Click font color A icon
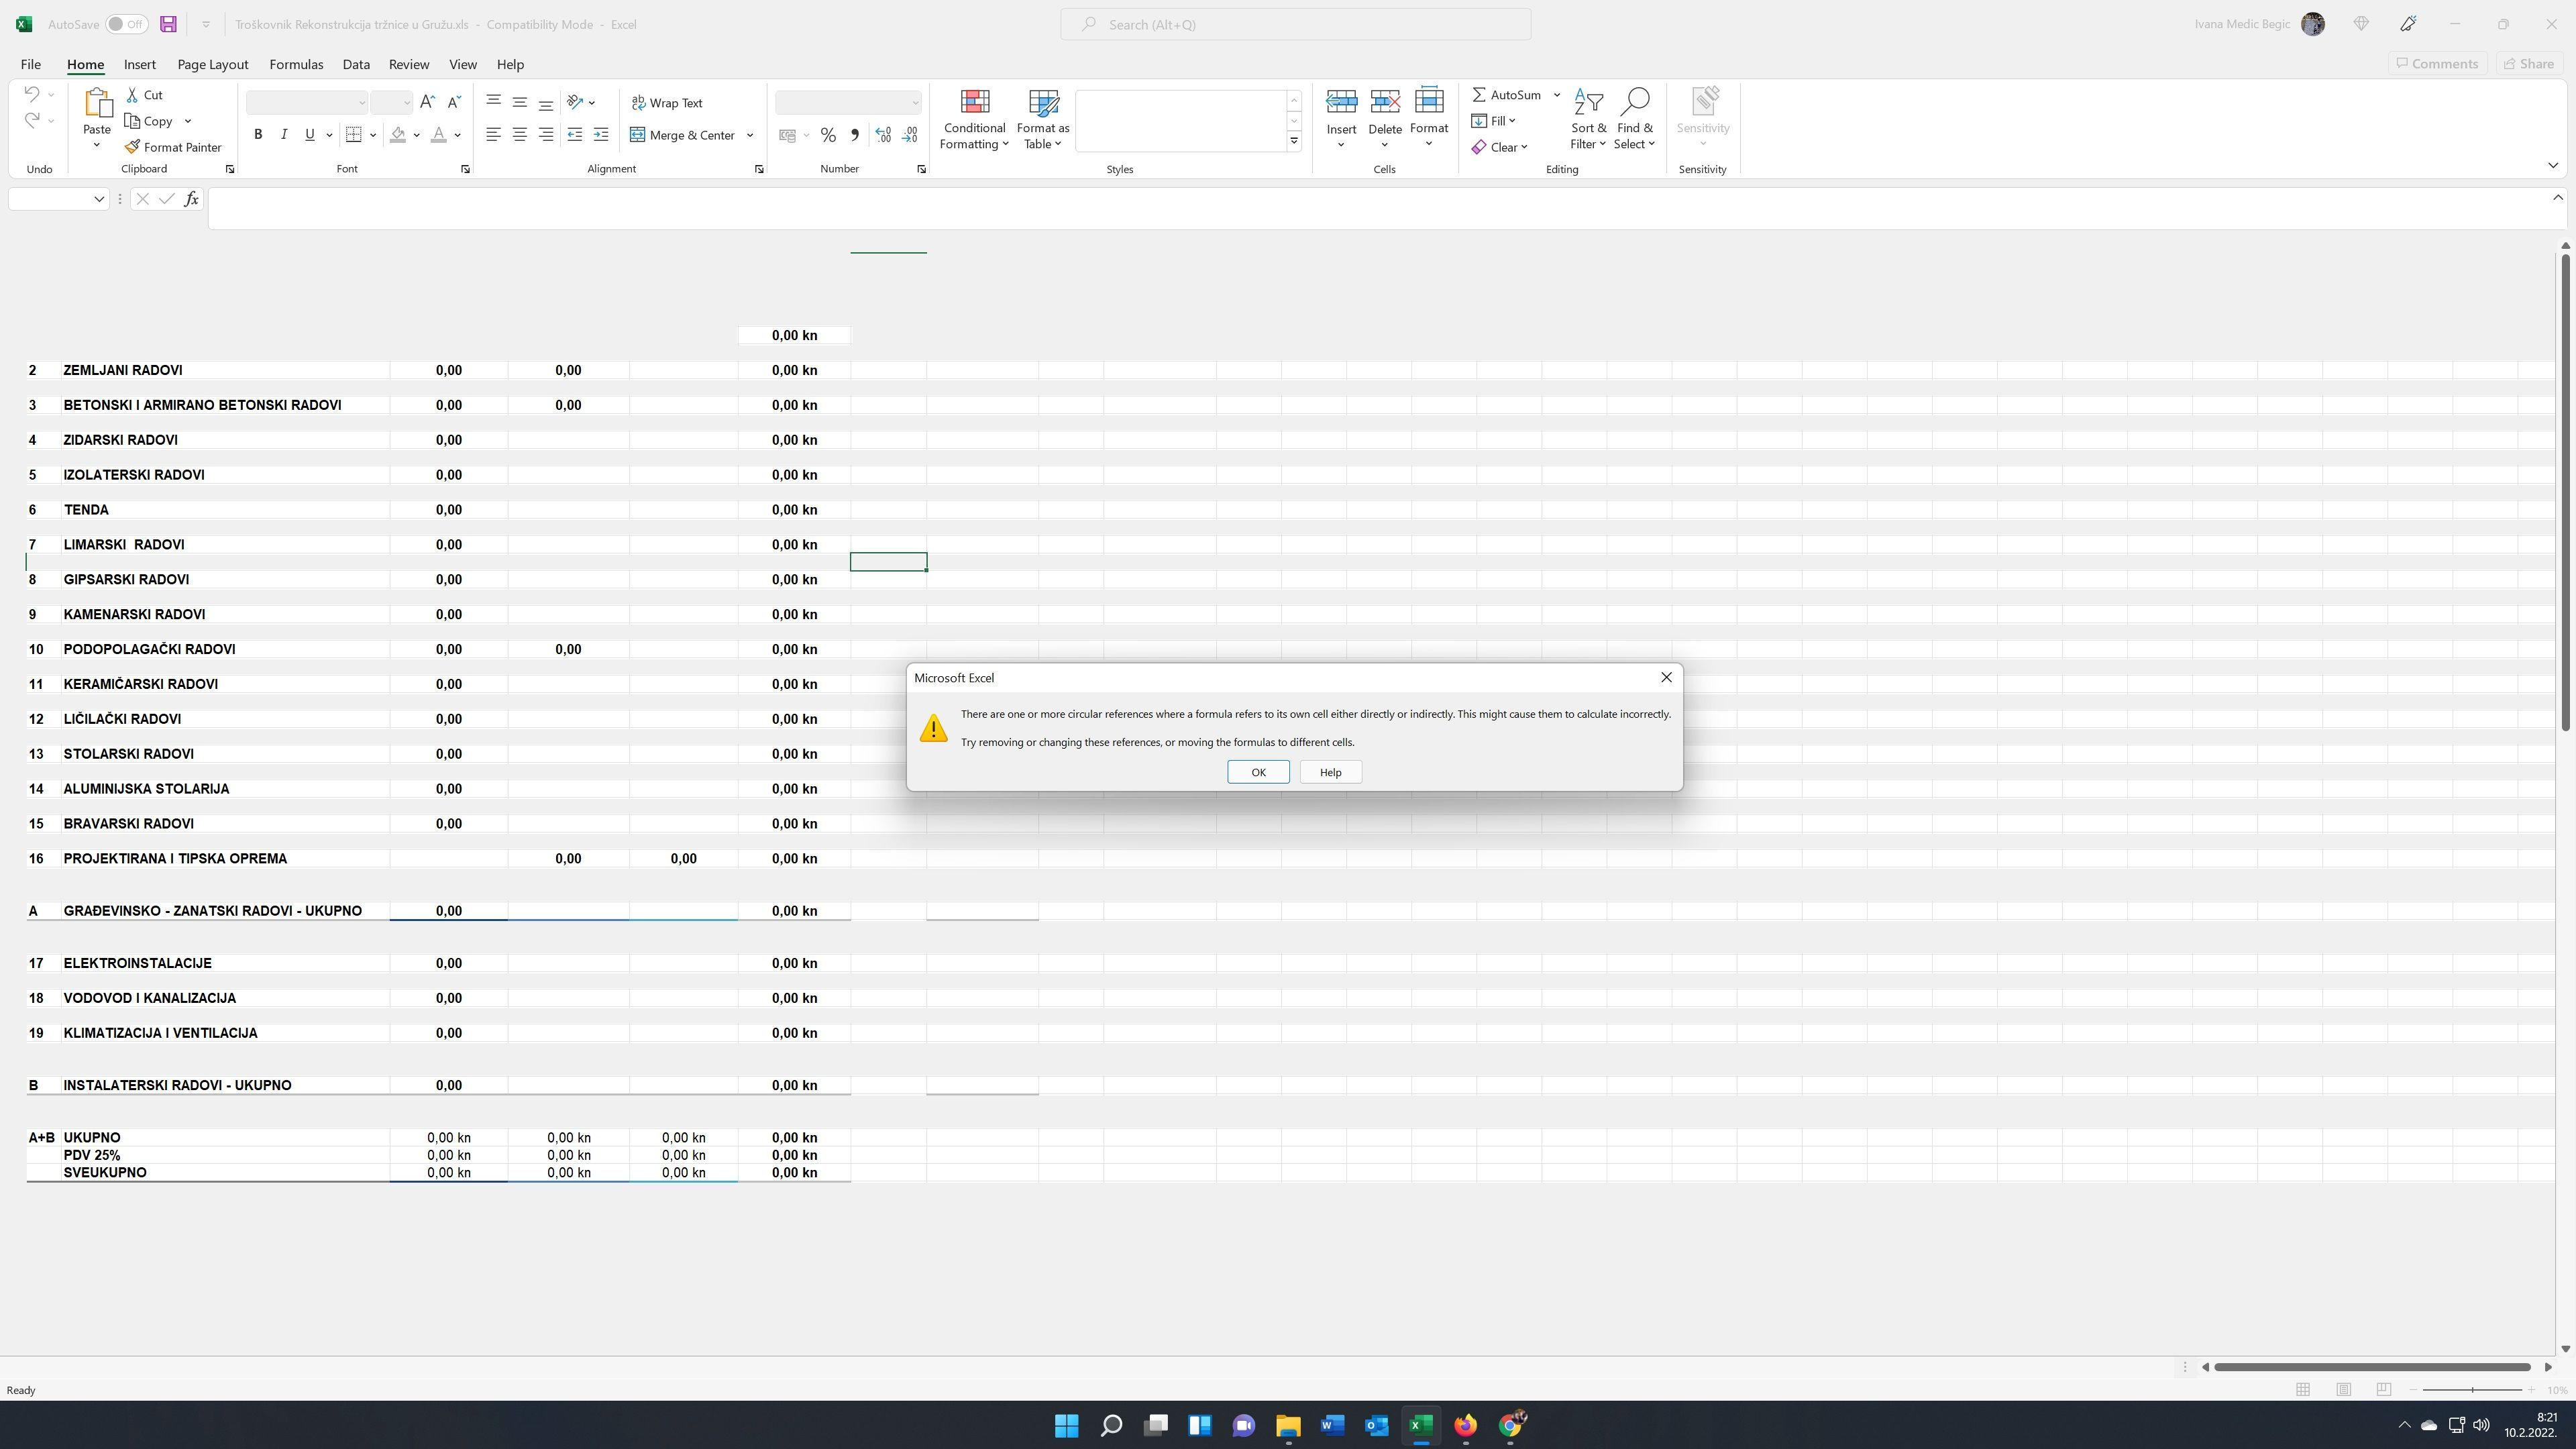The width and height of the screenshot is (2576, 1449). point(438,134)
